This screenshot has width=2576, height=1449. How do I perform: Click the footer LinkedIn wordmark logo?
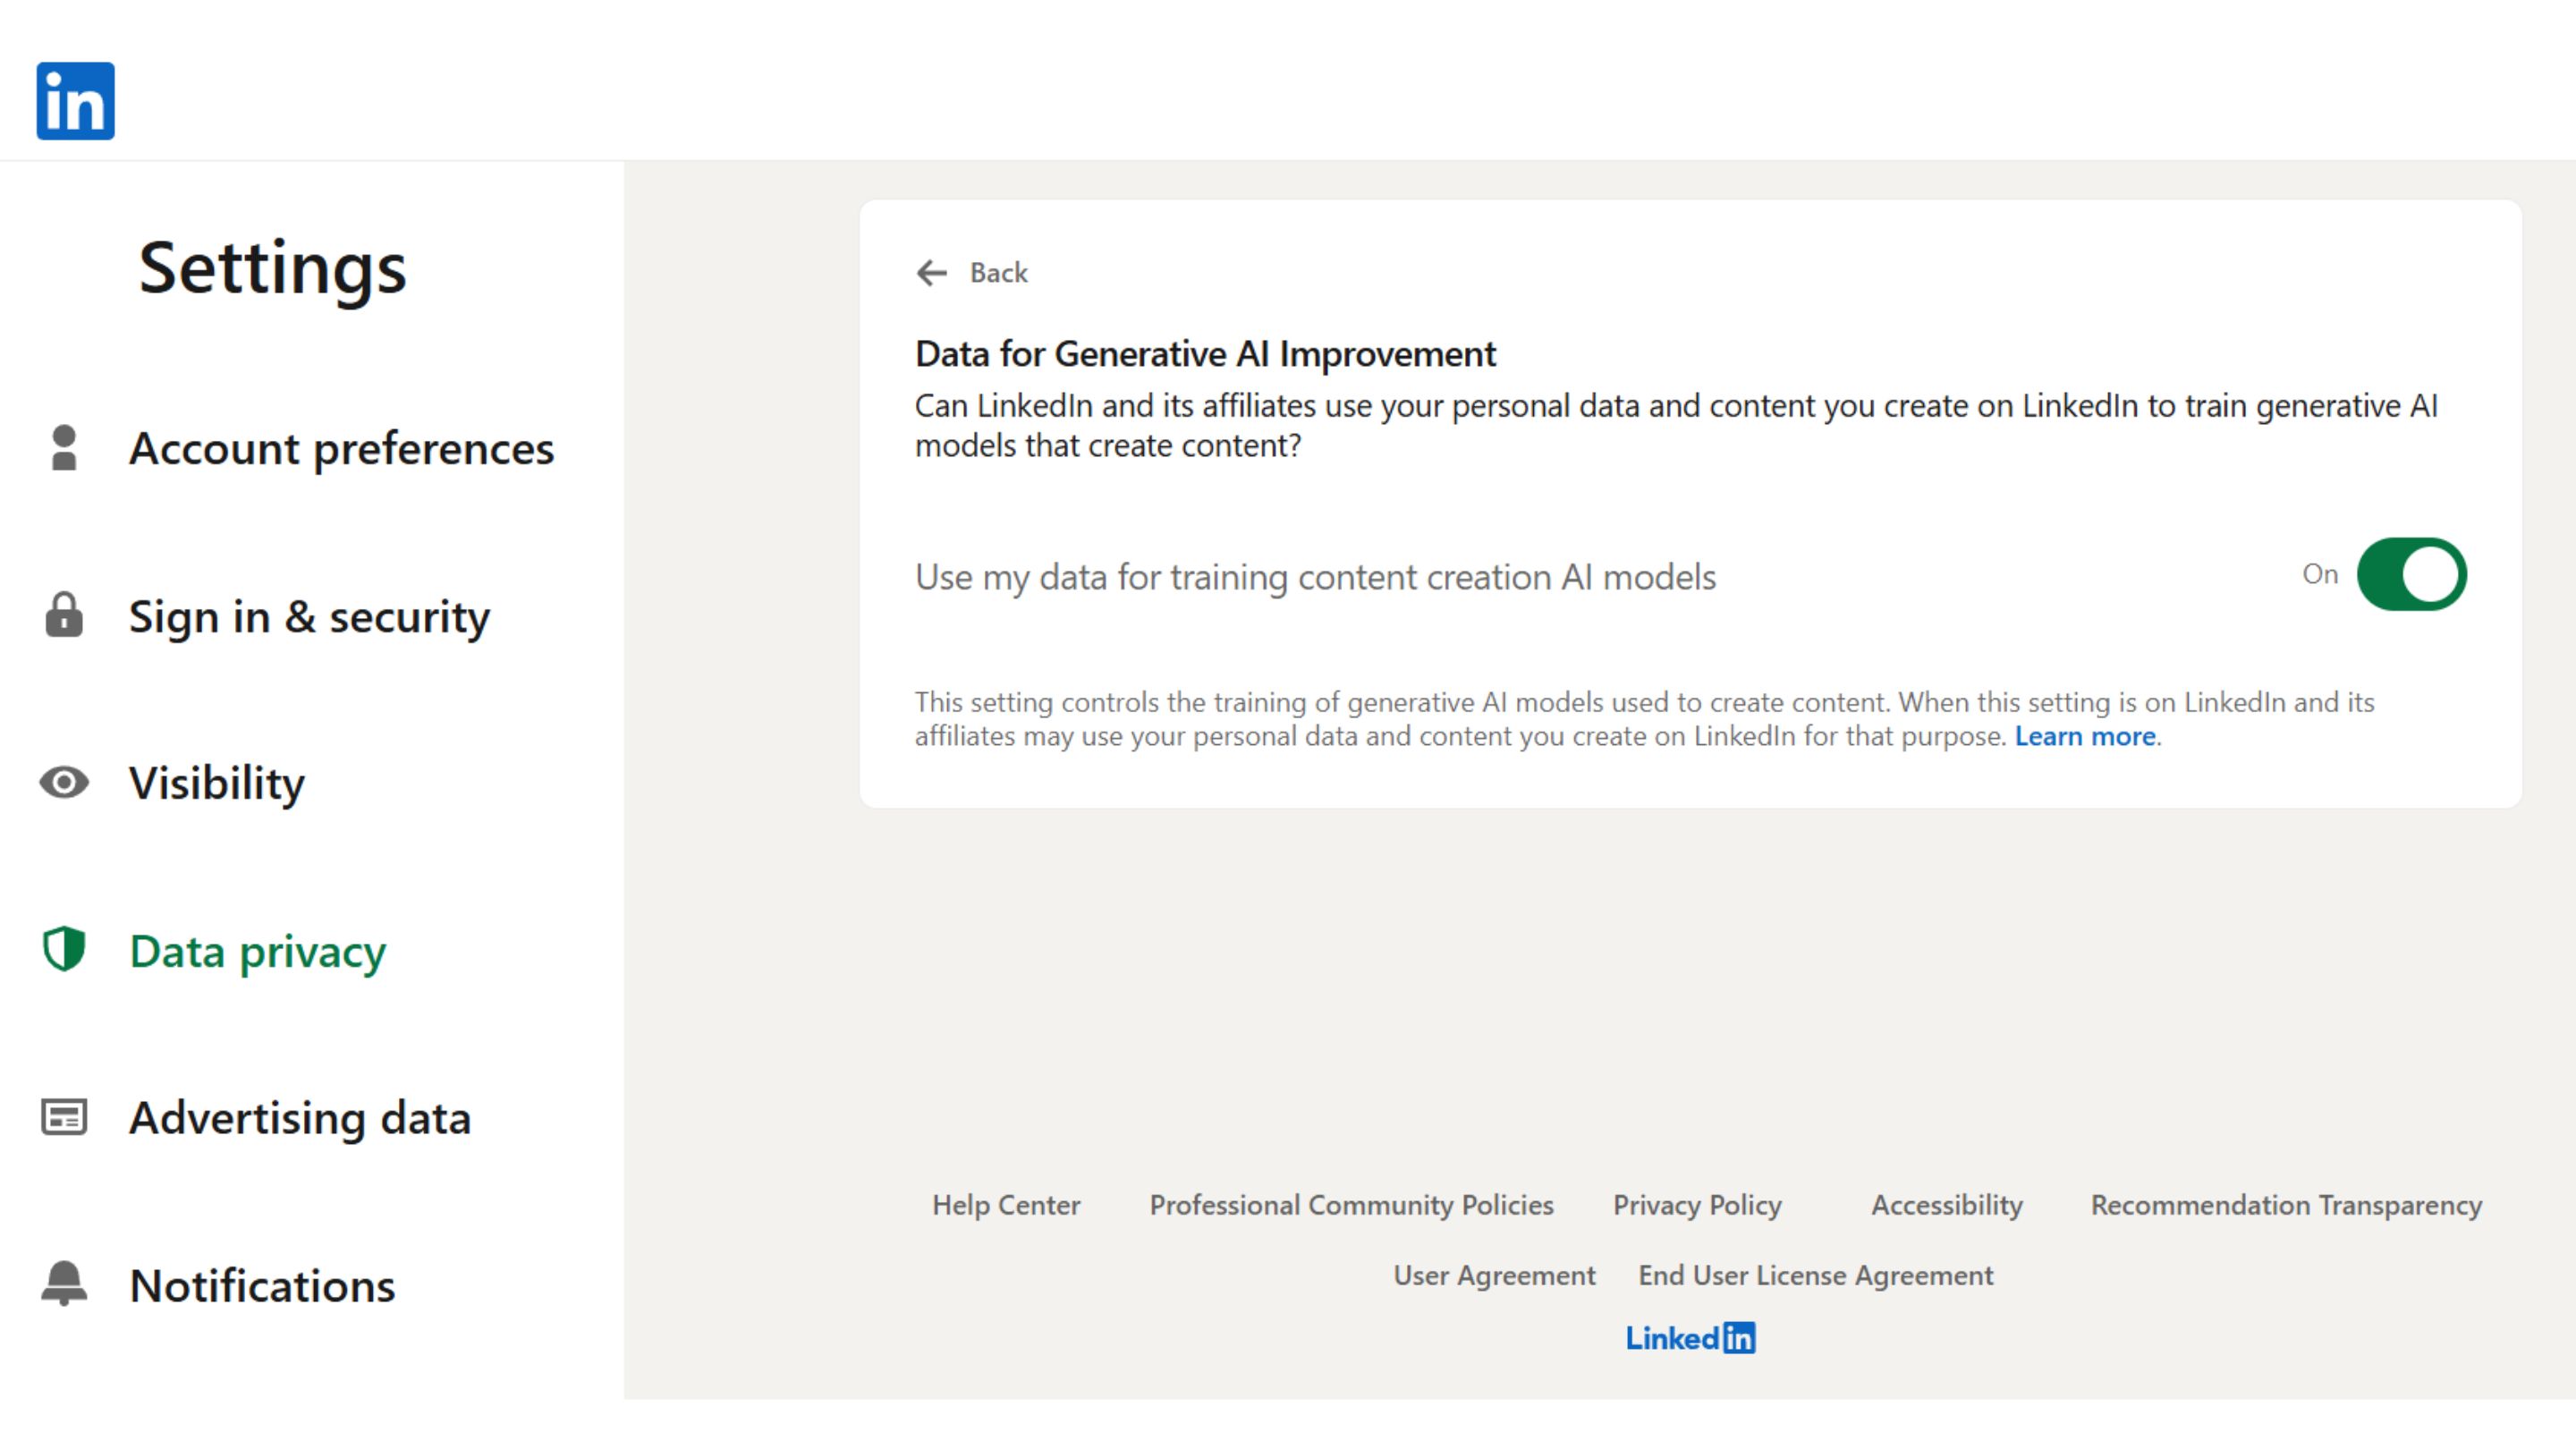[x=1690, y=1338]
